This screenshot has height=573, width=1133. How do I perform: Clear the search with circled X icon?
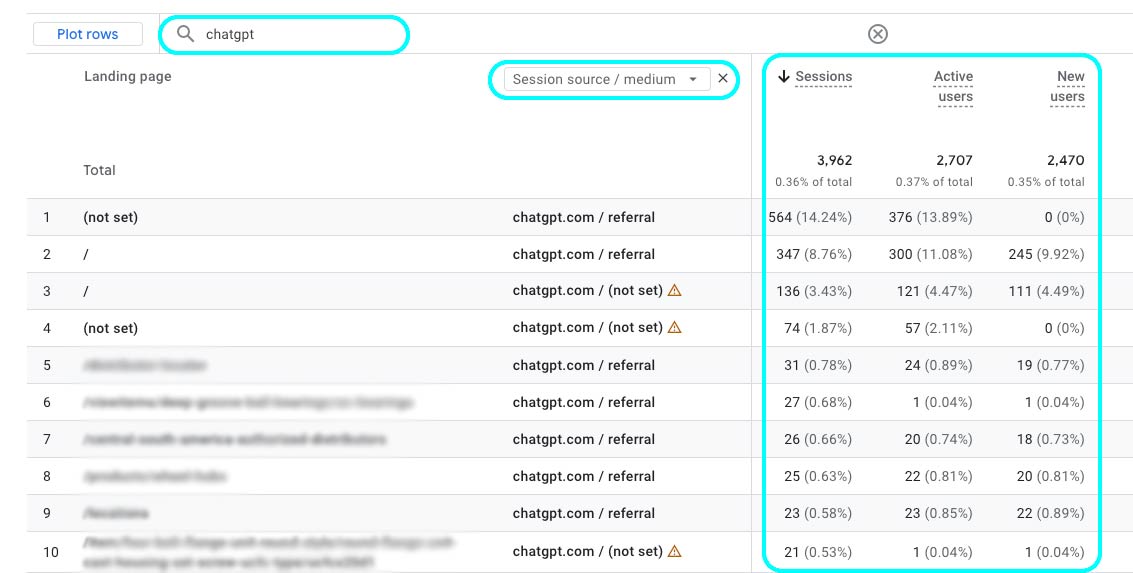(x=877, y=34)
